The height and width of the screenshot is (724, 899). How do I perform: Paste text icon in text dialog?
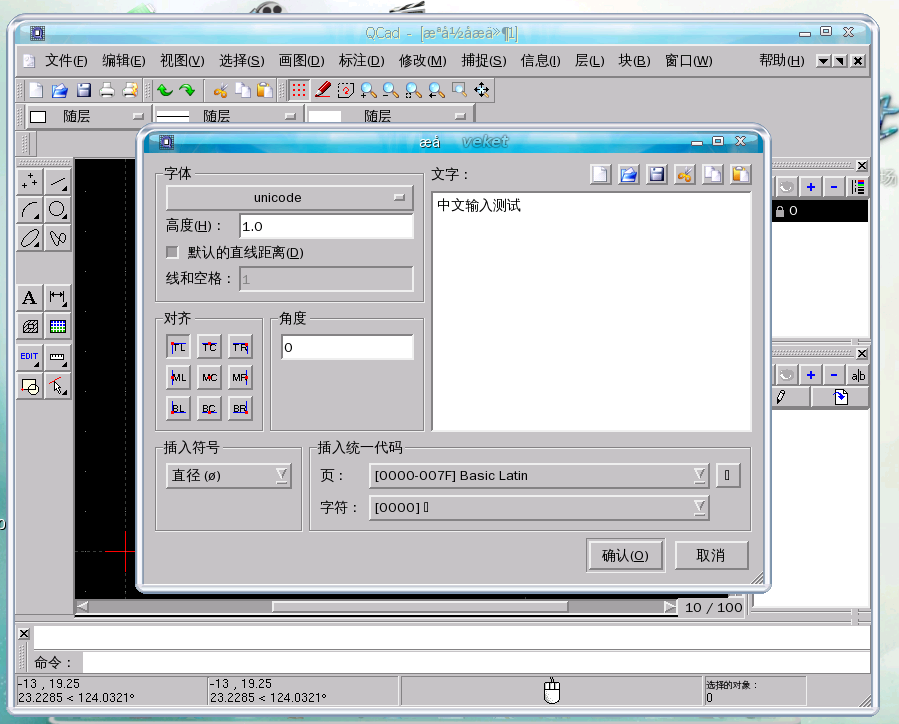(740, 174)
